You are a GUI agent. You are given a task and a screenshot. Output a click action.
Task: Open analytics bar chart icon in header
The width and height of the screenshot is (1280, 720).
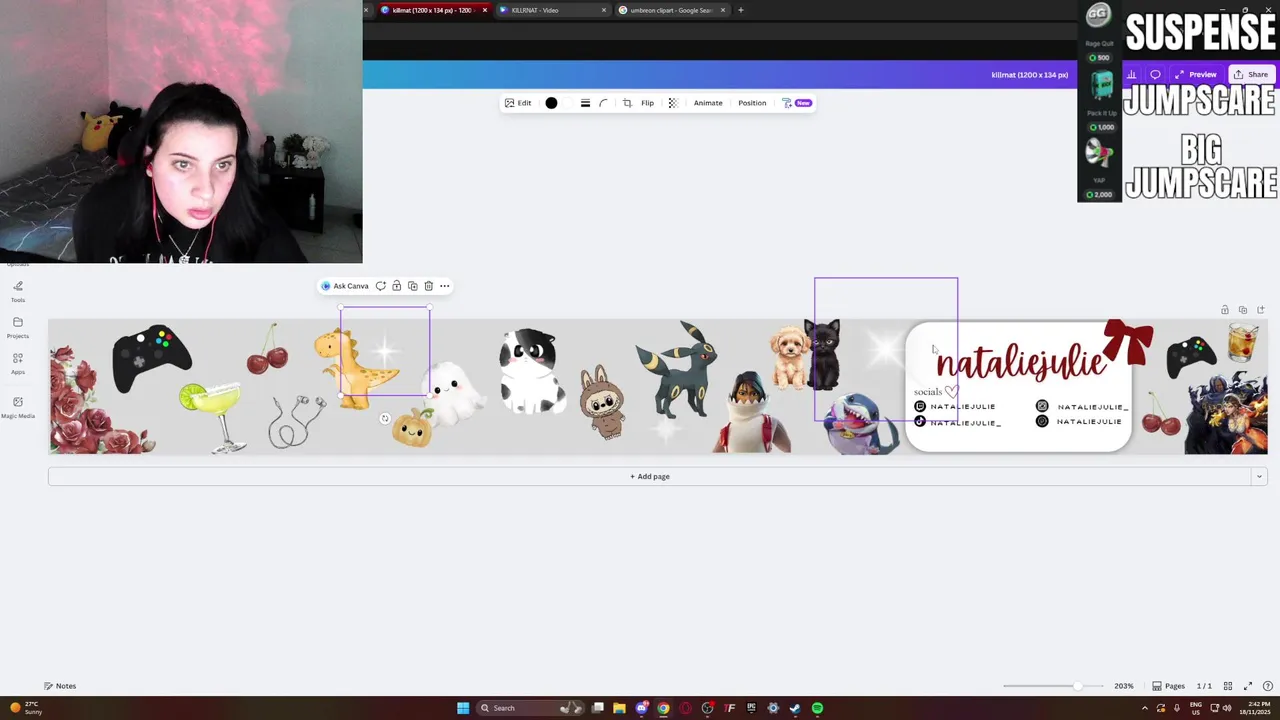pyautogui.click(x=1131, y=74)
